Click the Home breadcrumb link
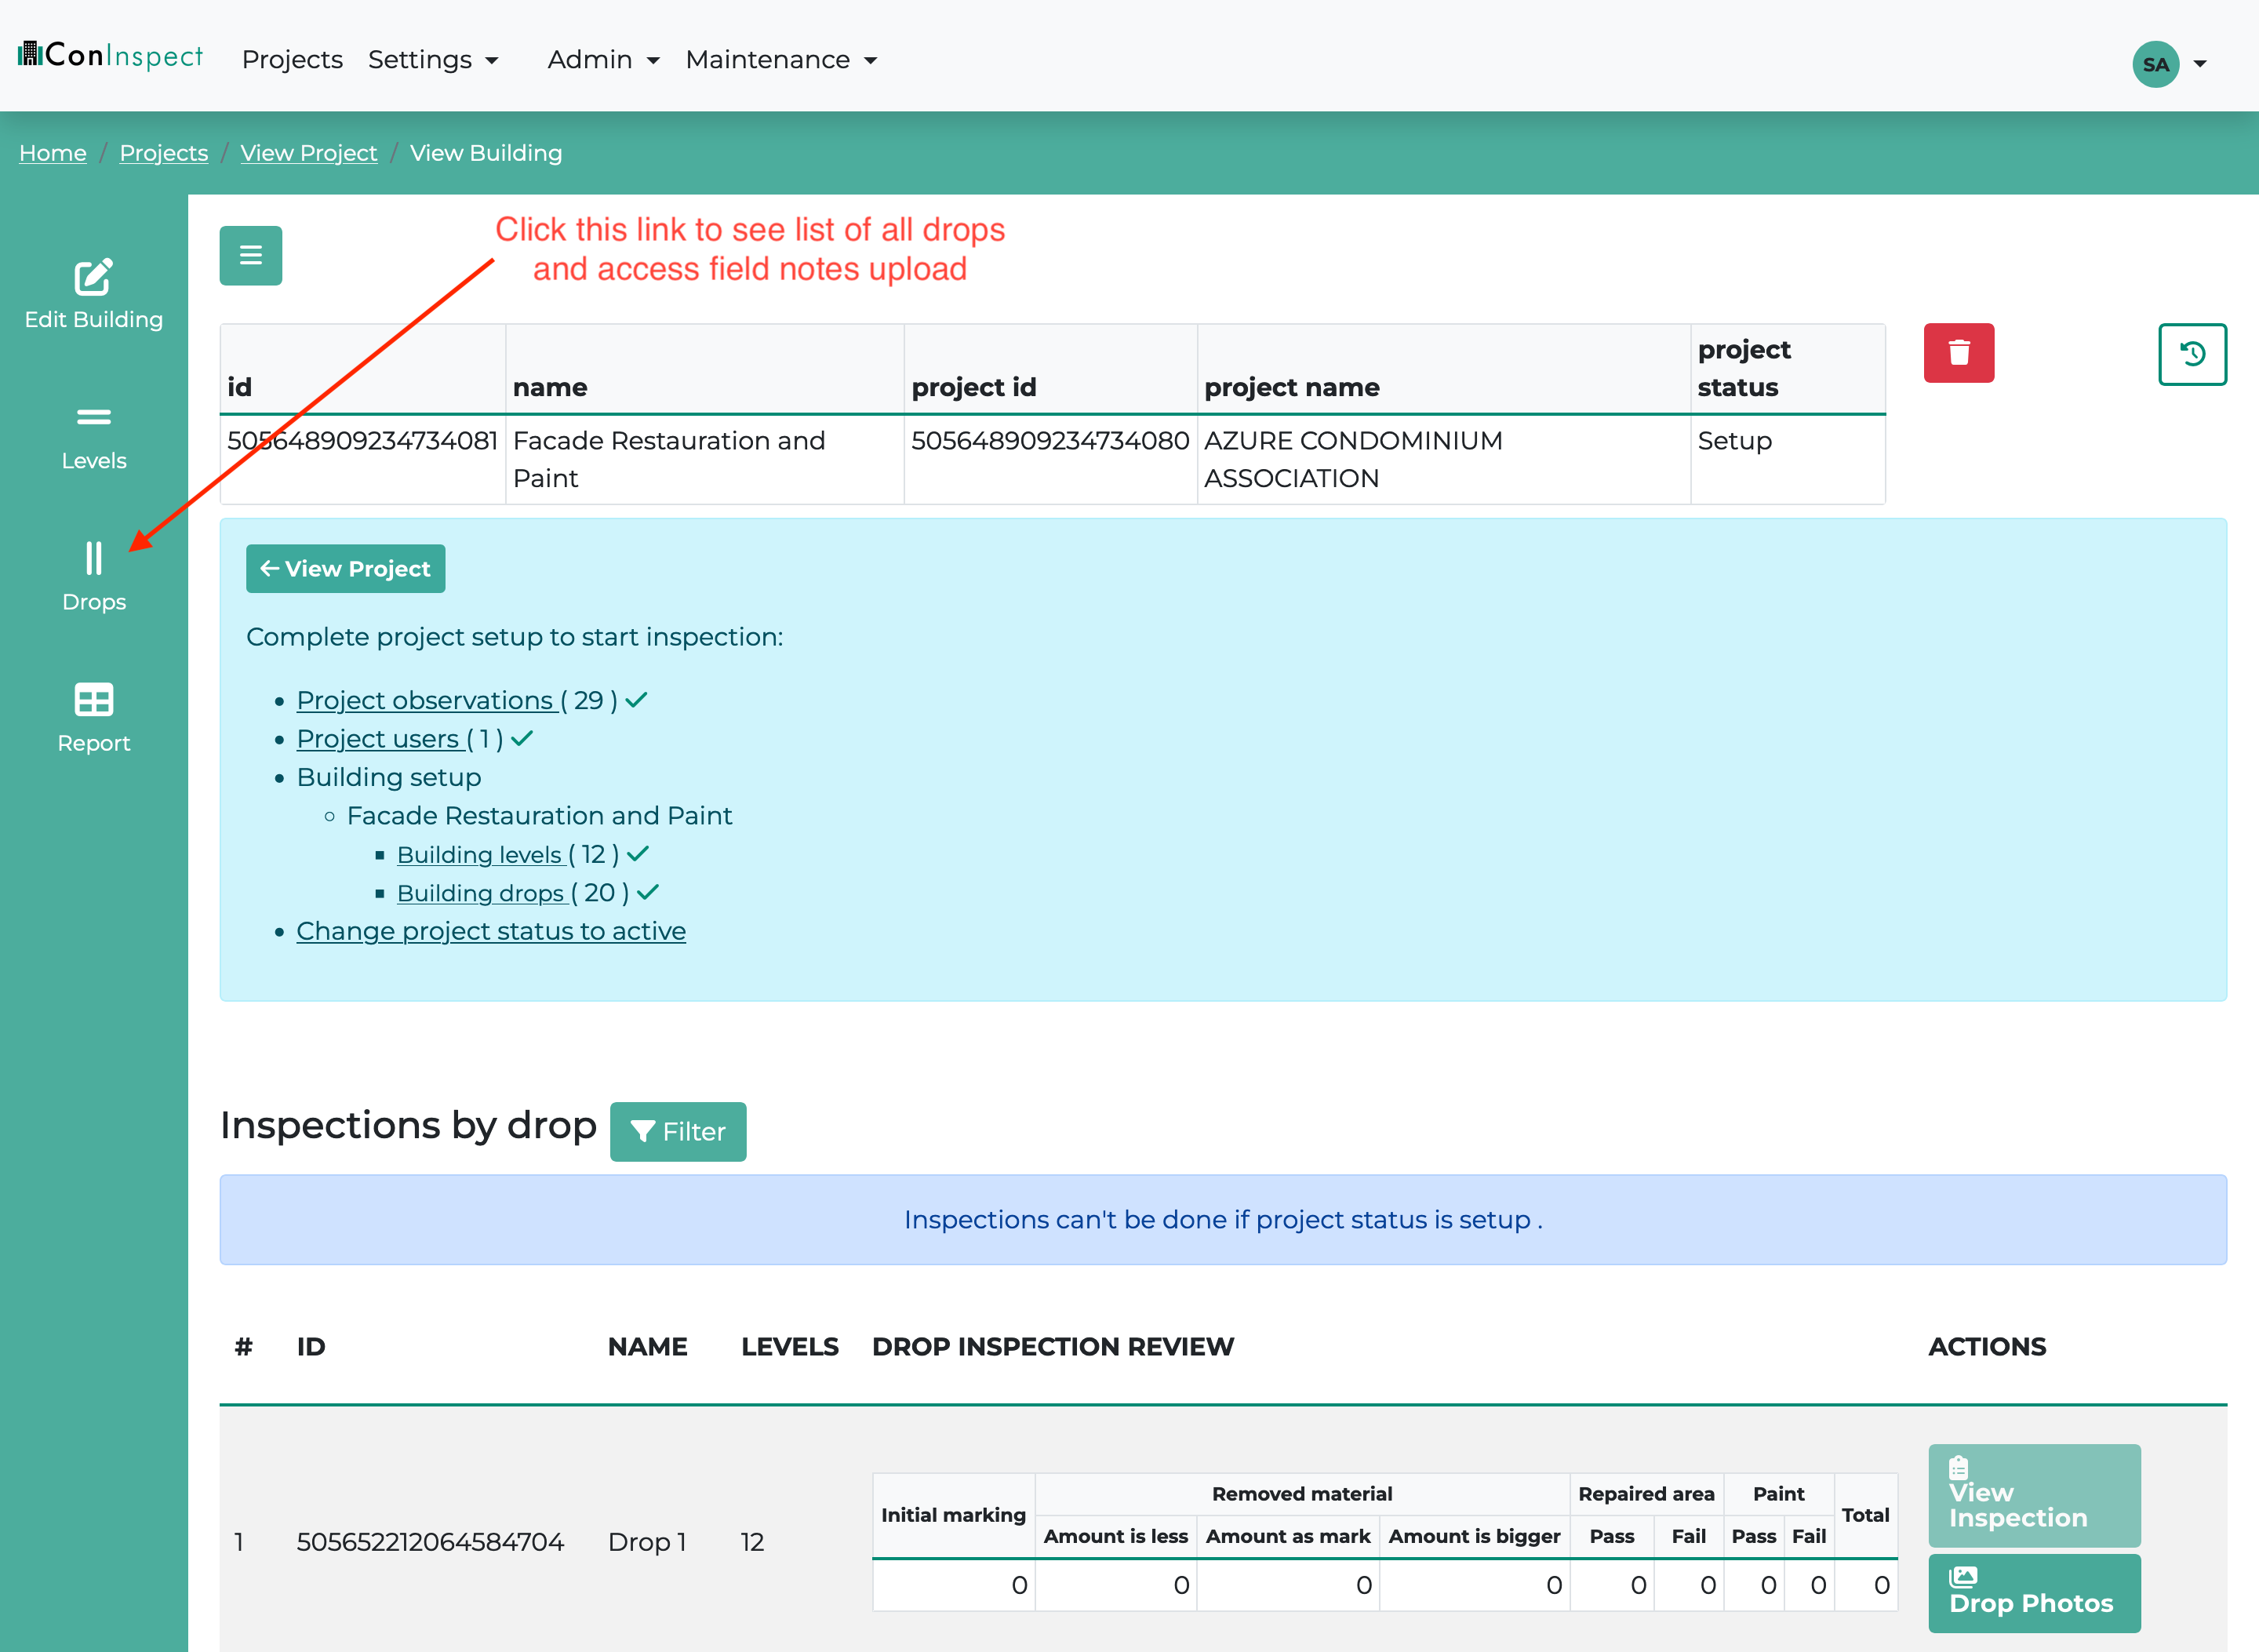Image resolution: width=2259 pixels, height=1652 pixels. (53, 153)
